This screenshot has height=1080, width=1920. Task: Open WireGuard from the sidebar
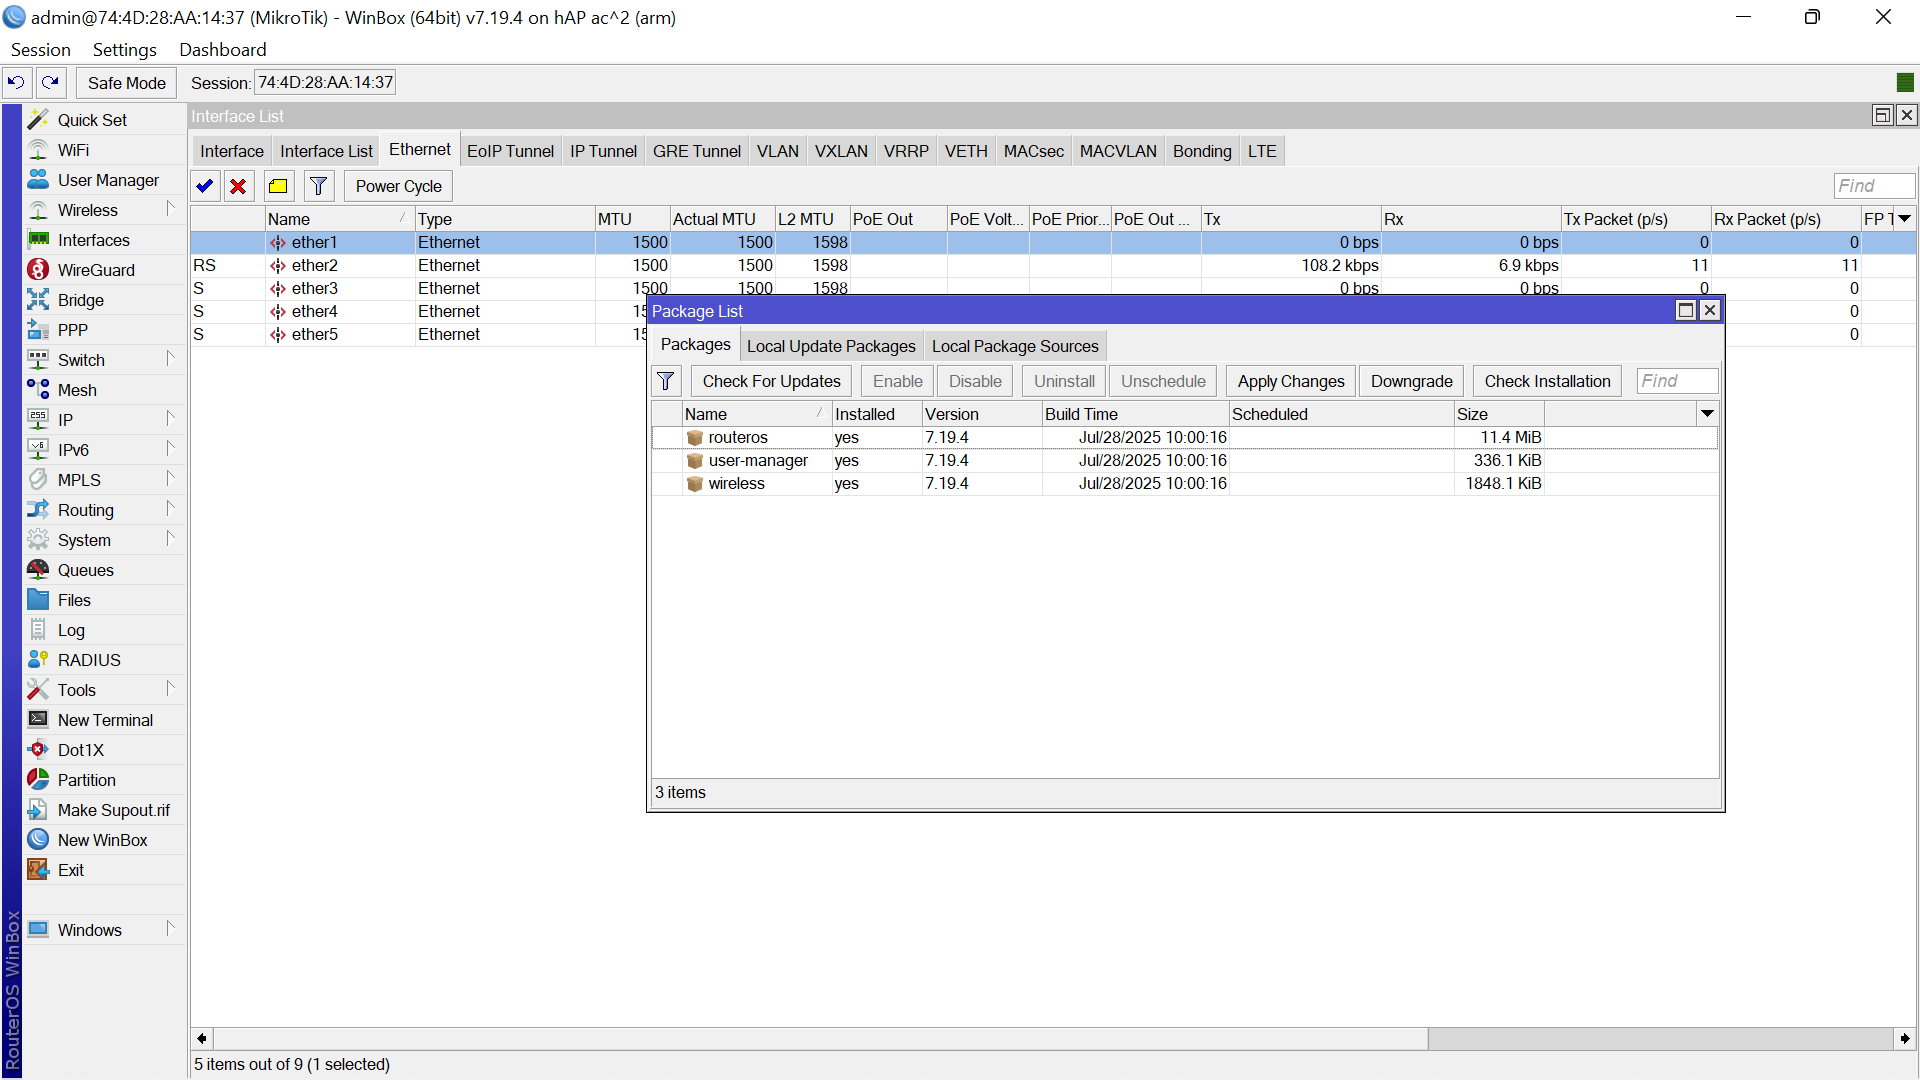(x=96, y=270)
